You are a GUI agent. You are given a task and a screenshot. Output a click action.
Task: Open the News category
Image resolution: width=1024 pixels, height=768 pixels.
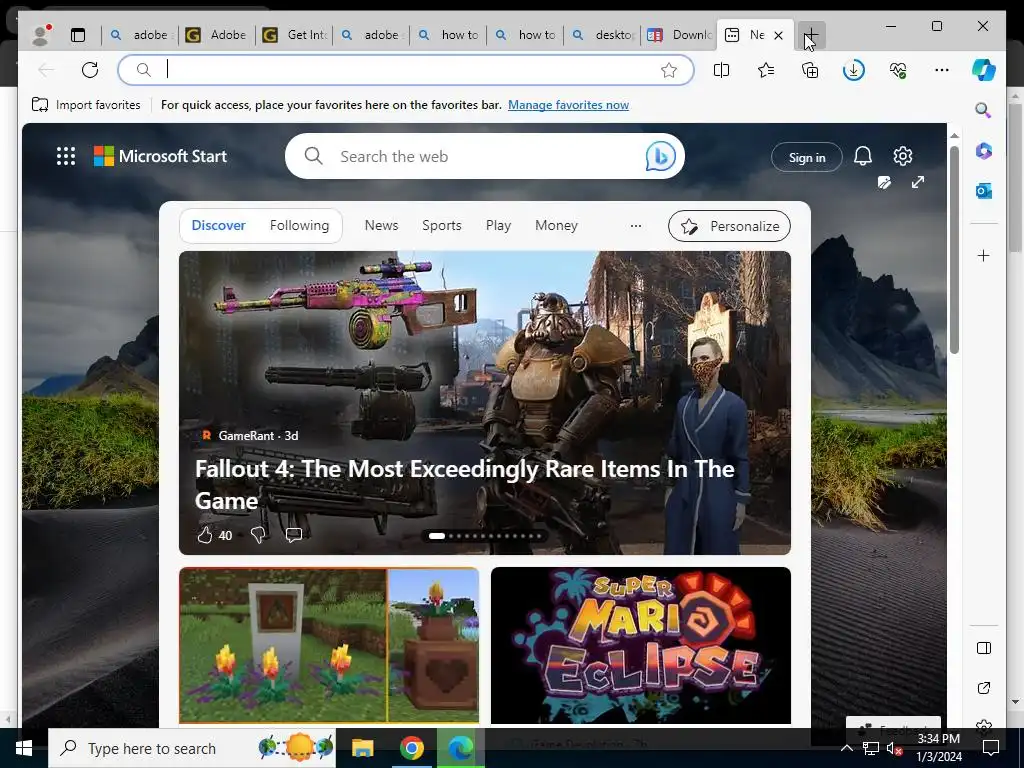tap(381, 225)
